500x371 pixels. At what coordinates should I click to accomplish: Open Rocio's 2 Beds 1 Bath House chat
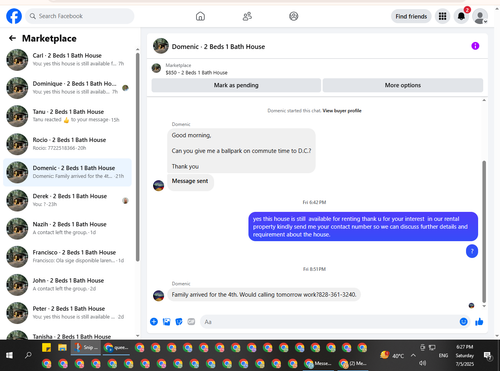(68, 144)
